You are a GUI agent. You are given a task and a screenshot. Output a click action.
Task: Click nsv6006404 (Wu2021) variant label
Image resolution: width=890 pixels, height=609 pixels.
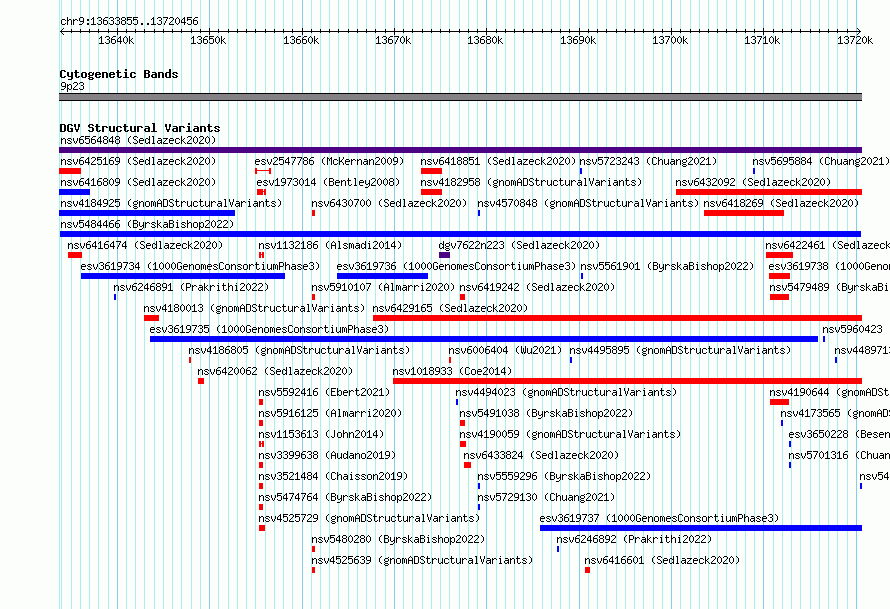pos(505,350)
